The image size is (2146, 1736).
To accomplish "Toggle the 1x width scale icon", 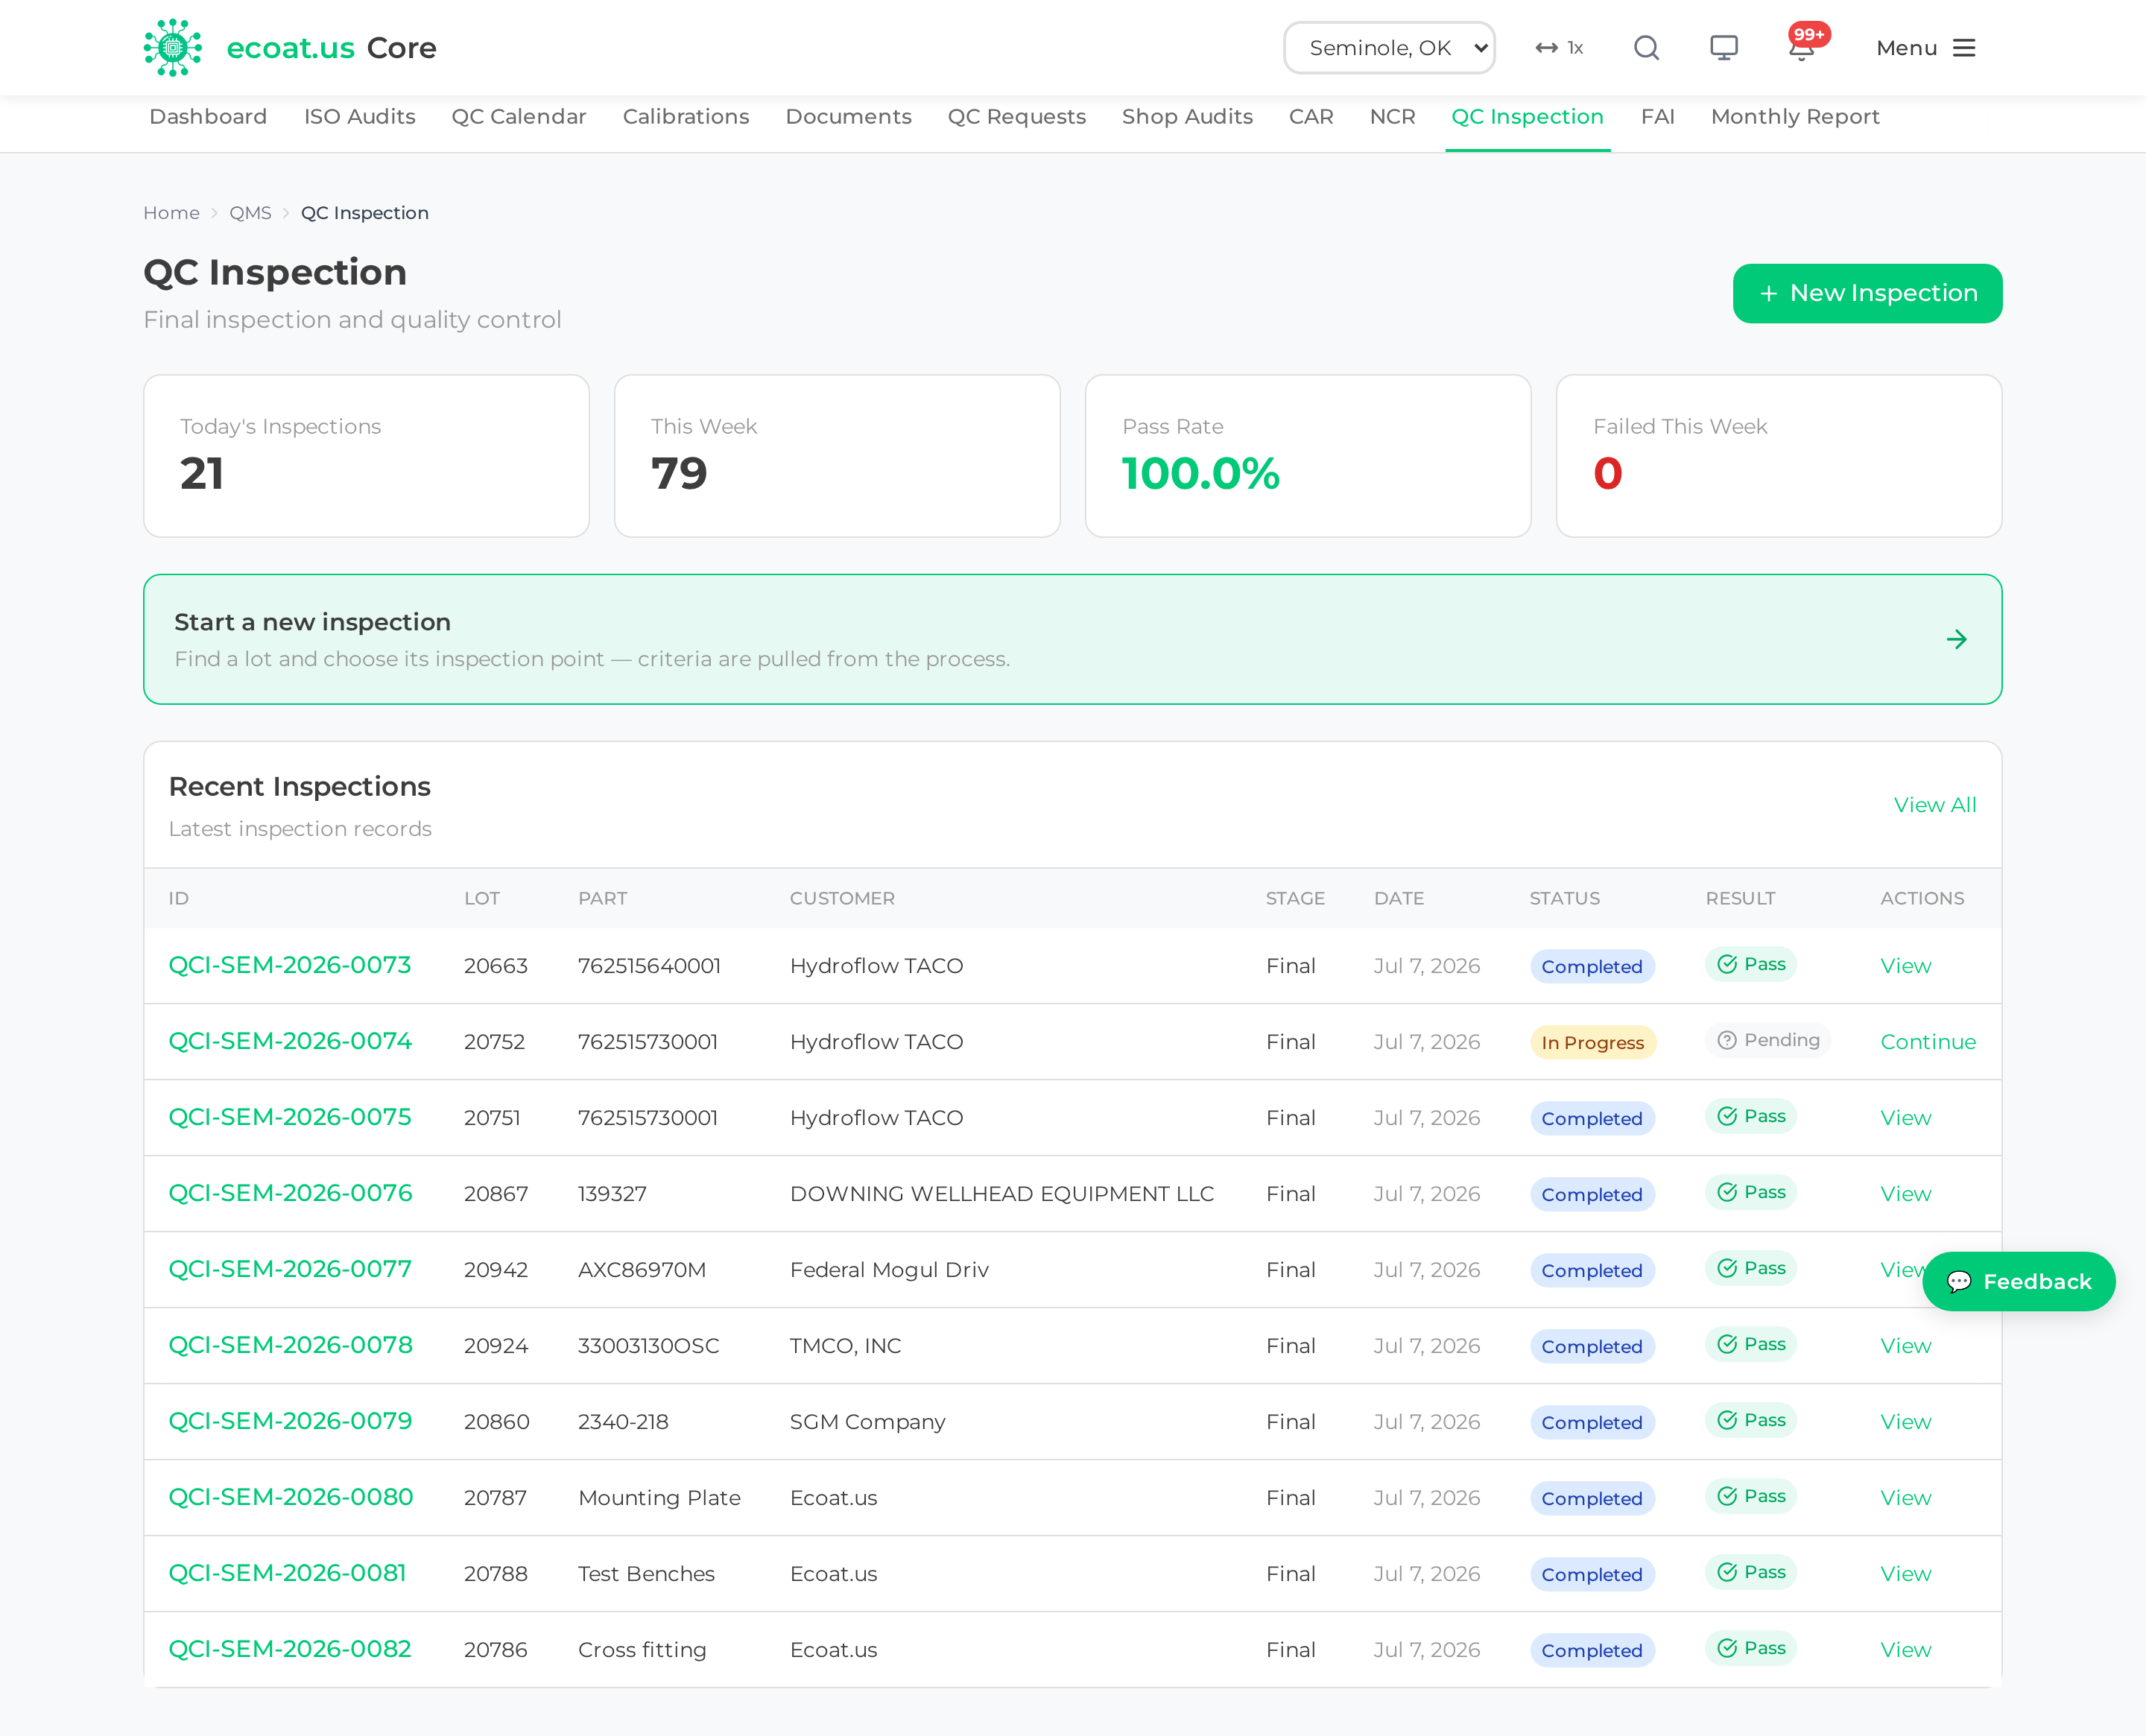I will (1559, 48).
